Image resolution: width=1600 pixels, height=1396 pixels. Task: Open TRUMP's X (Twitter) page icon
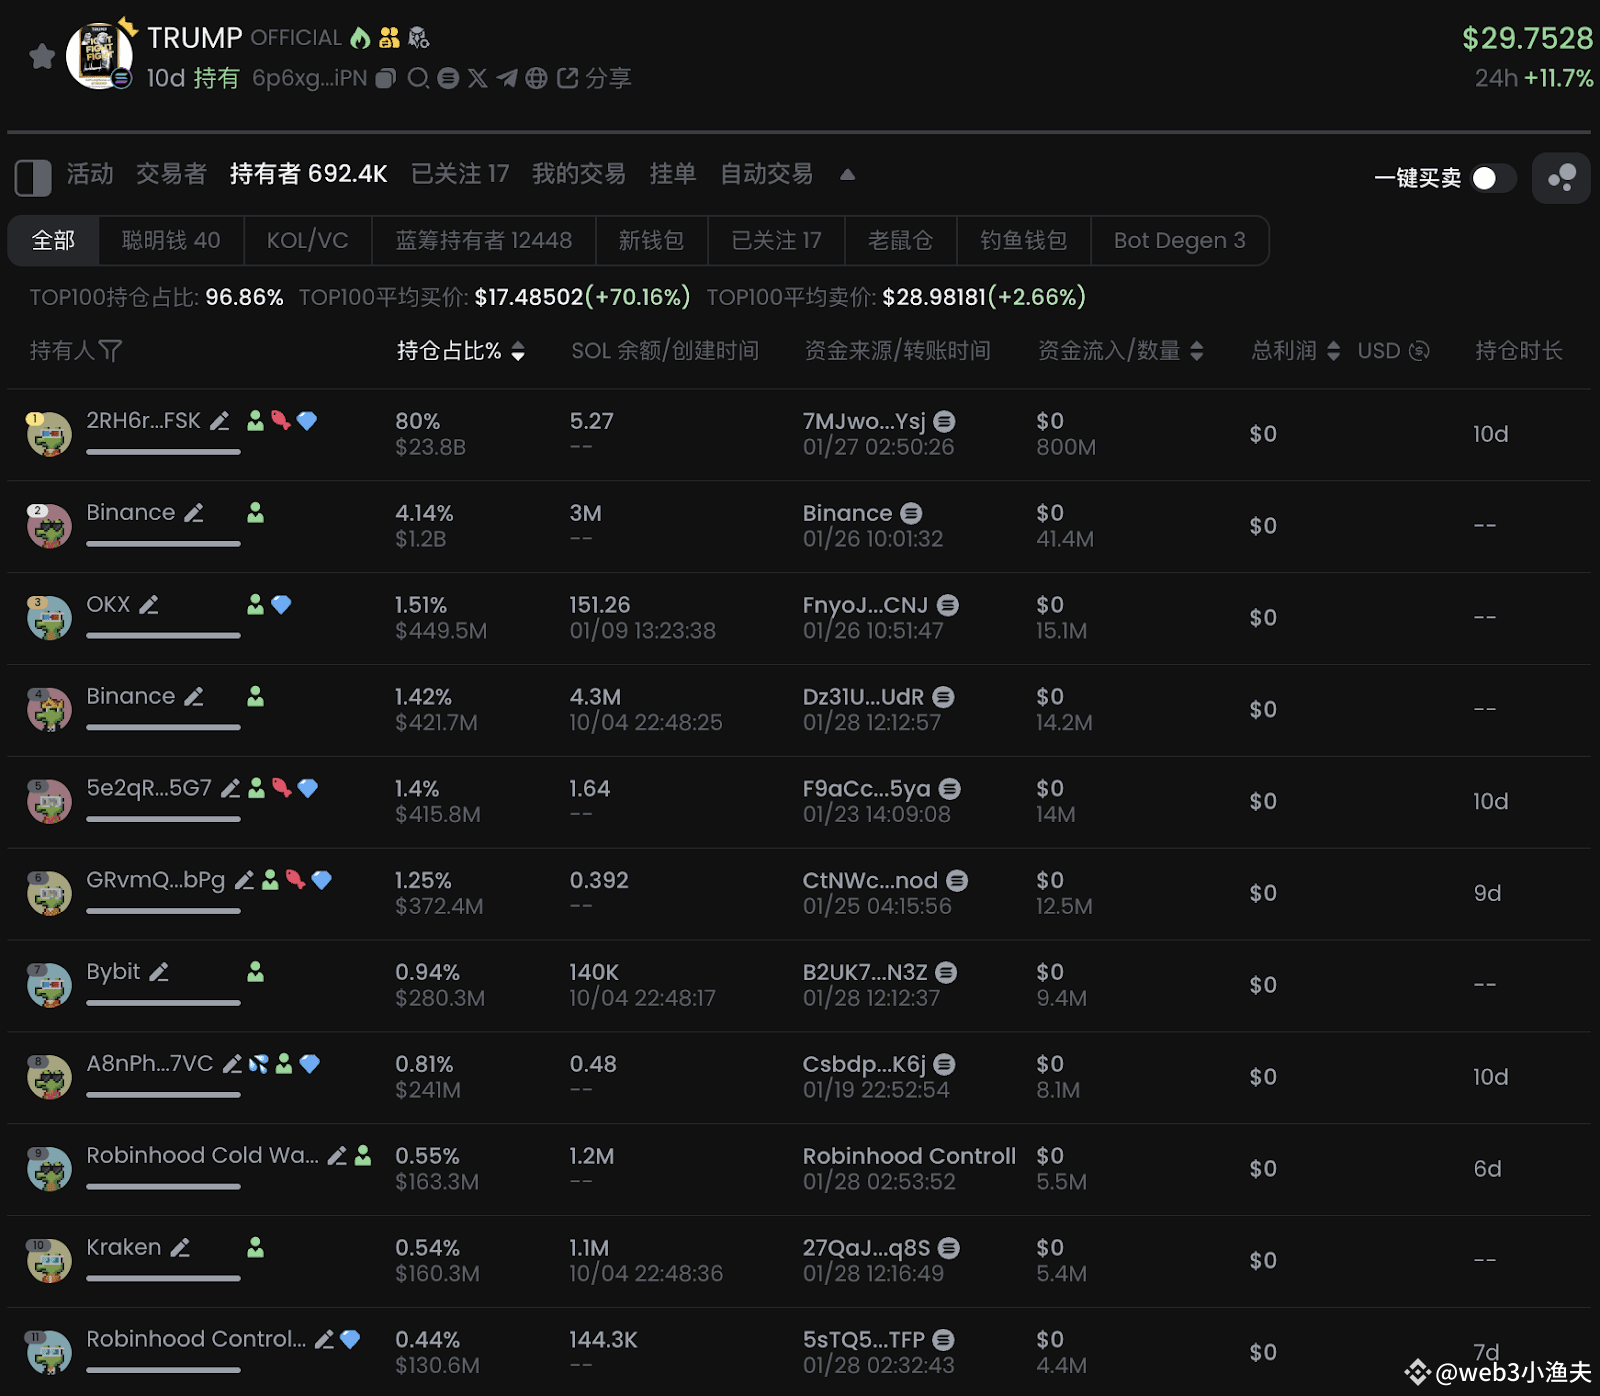coord(477,78)
